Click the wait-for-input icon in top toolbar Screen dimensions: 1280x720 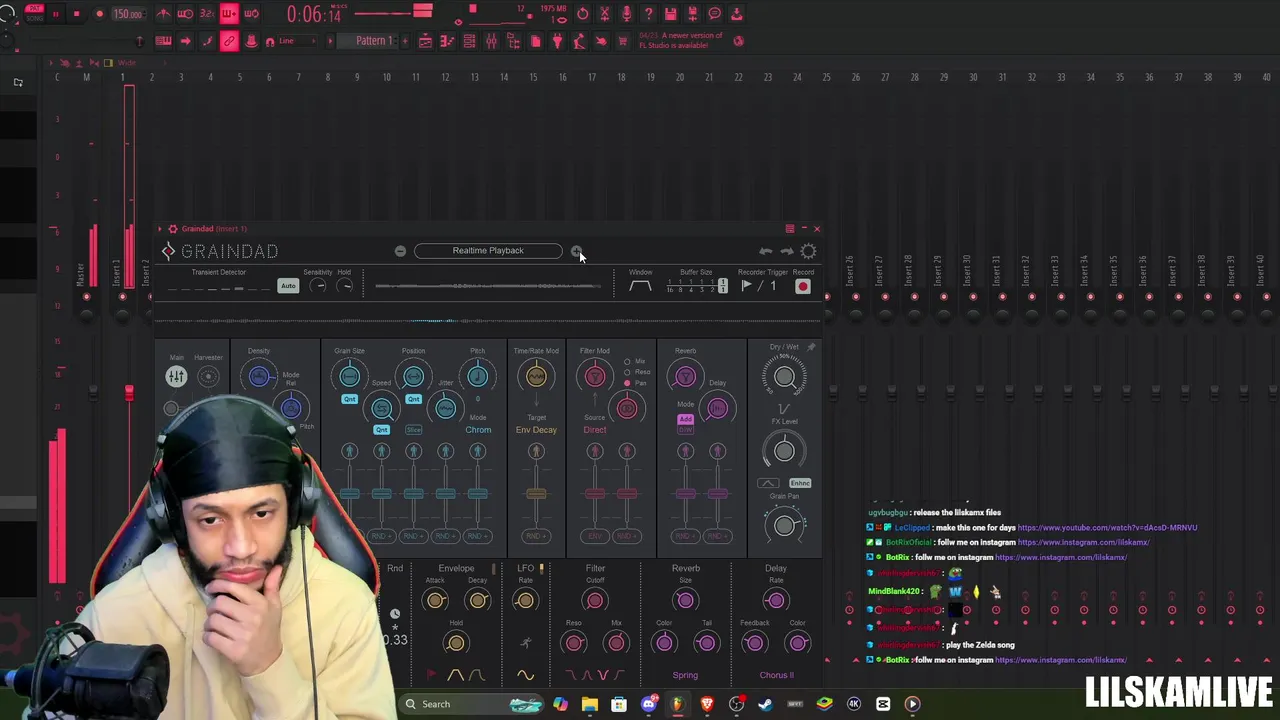coord(185,14)
